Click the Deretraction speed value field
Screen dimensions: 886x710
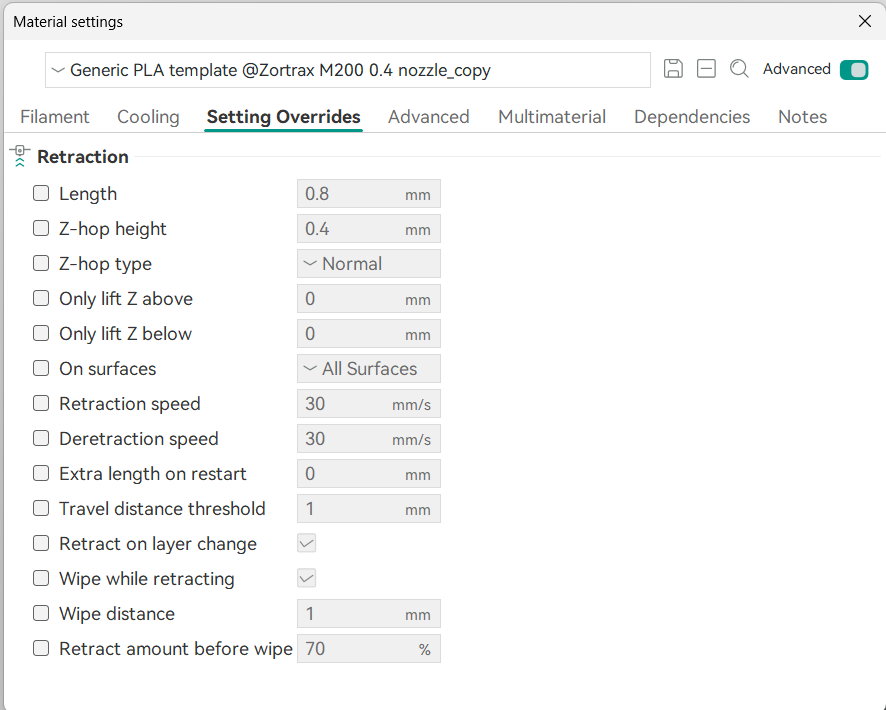[x=345, y=439]
